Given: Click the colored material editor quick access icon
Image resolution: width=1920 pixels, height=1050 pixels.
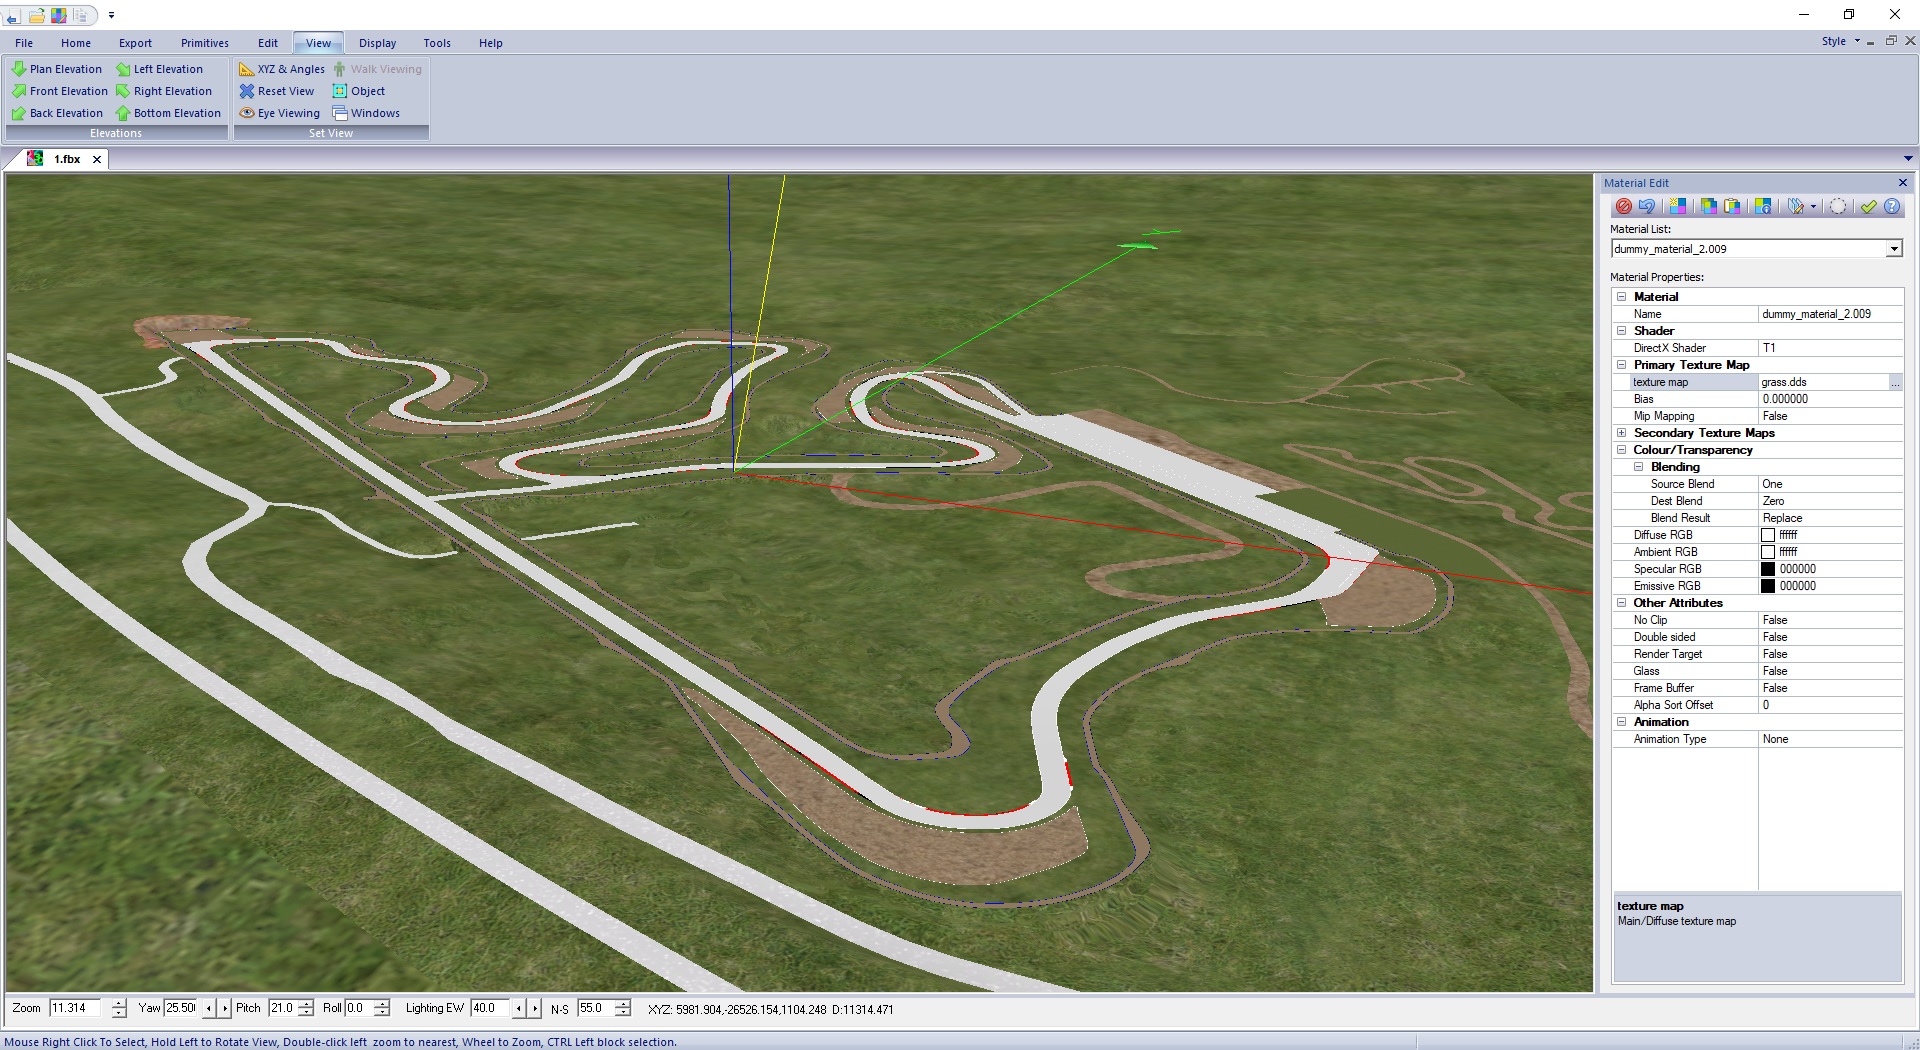Looking at the screenshot, I should tap(59, 15).
